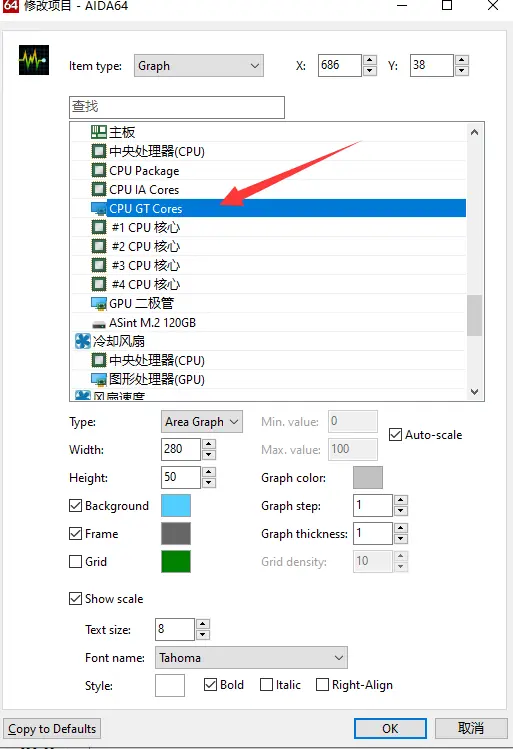Screen dimensions: 513x749
Task: Click the chip icon for #1 CPU 核心
Action: tap(99, 227)
